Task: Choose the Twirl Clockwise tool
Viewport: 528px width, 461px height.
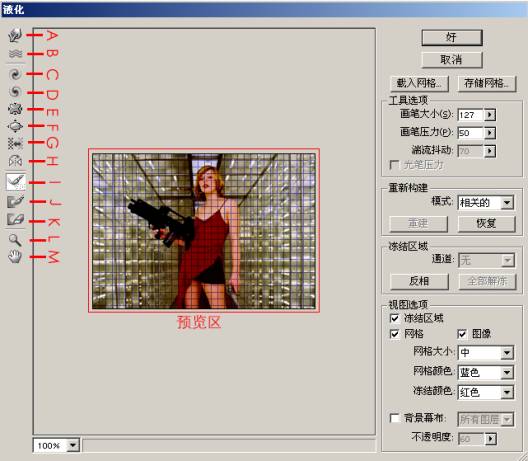Action: coord(15,74)
